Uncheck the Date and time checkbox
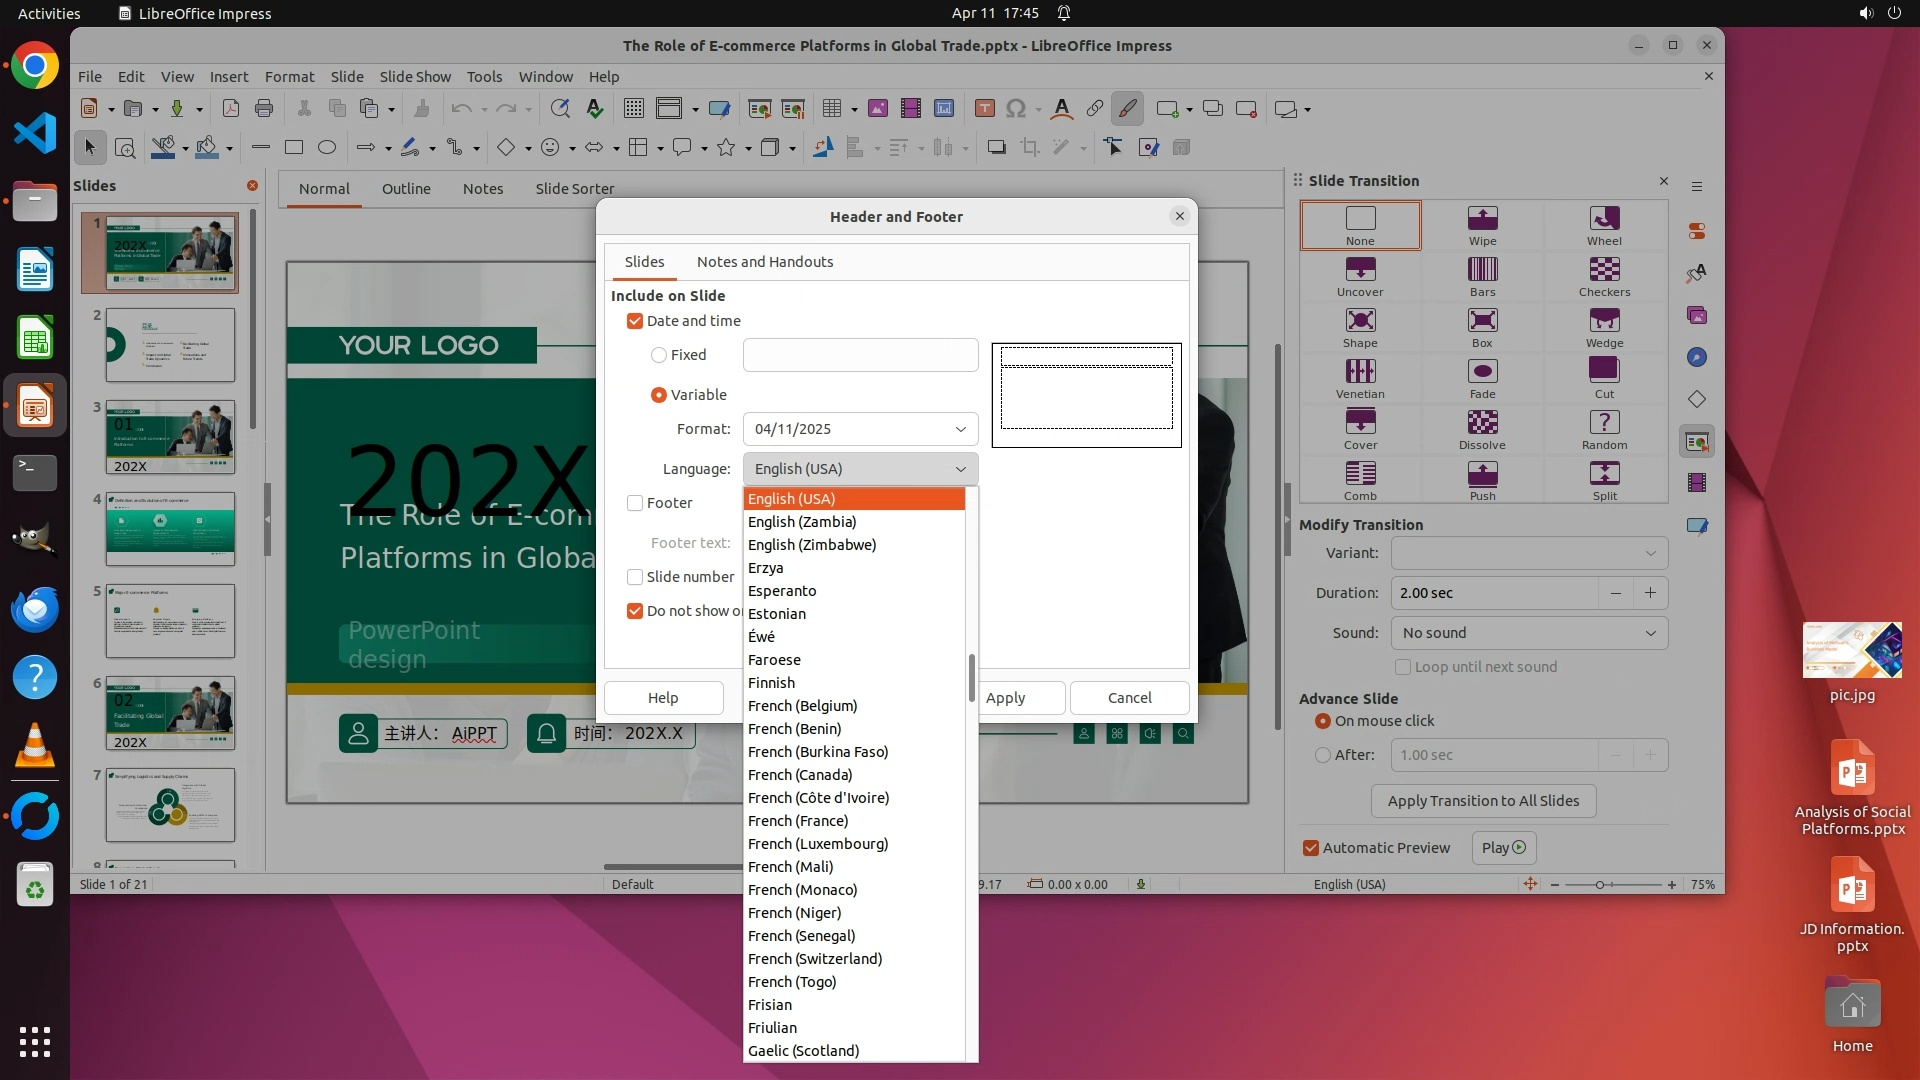Image resolution: width=1920 pixels, height=1080 pixels. tap(635, 321)
